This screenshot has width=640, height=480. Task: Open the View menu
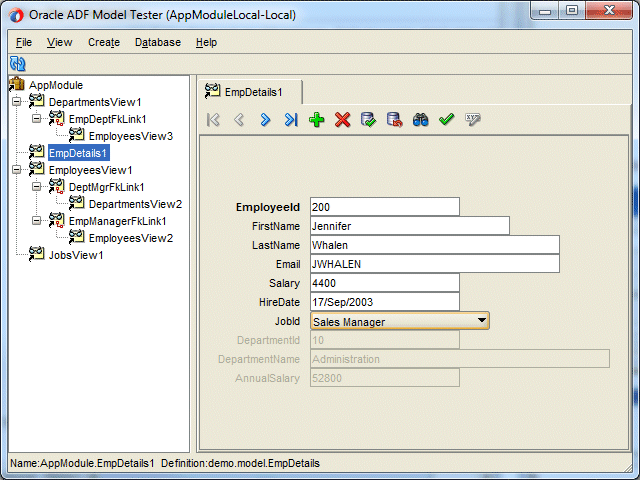pos(60,42)
